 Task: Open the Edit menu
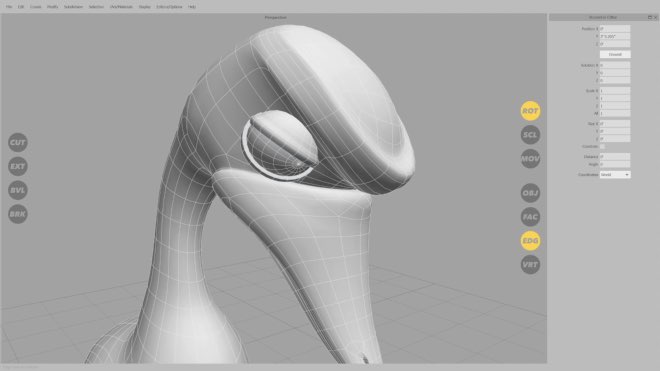pos(21,7)
